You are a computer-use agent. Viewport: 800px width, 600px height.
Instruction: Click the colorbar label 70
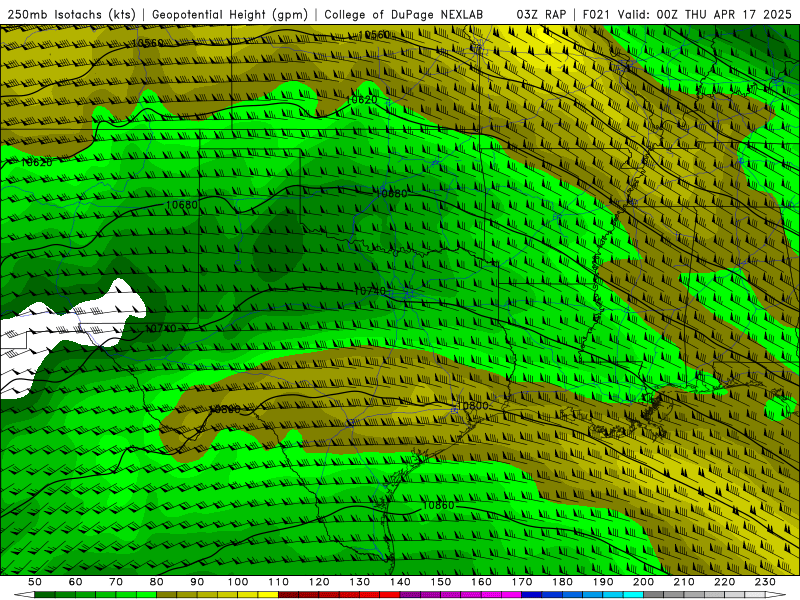pyautogui.click(x=116, y=582)
